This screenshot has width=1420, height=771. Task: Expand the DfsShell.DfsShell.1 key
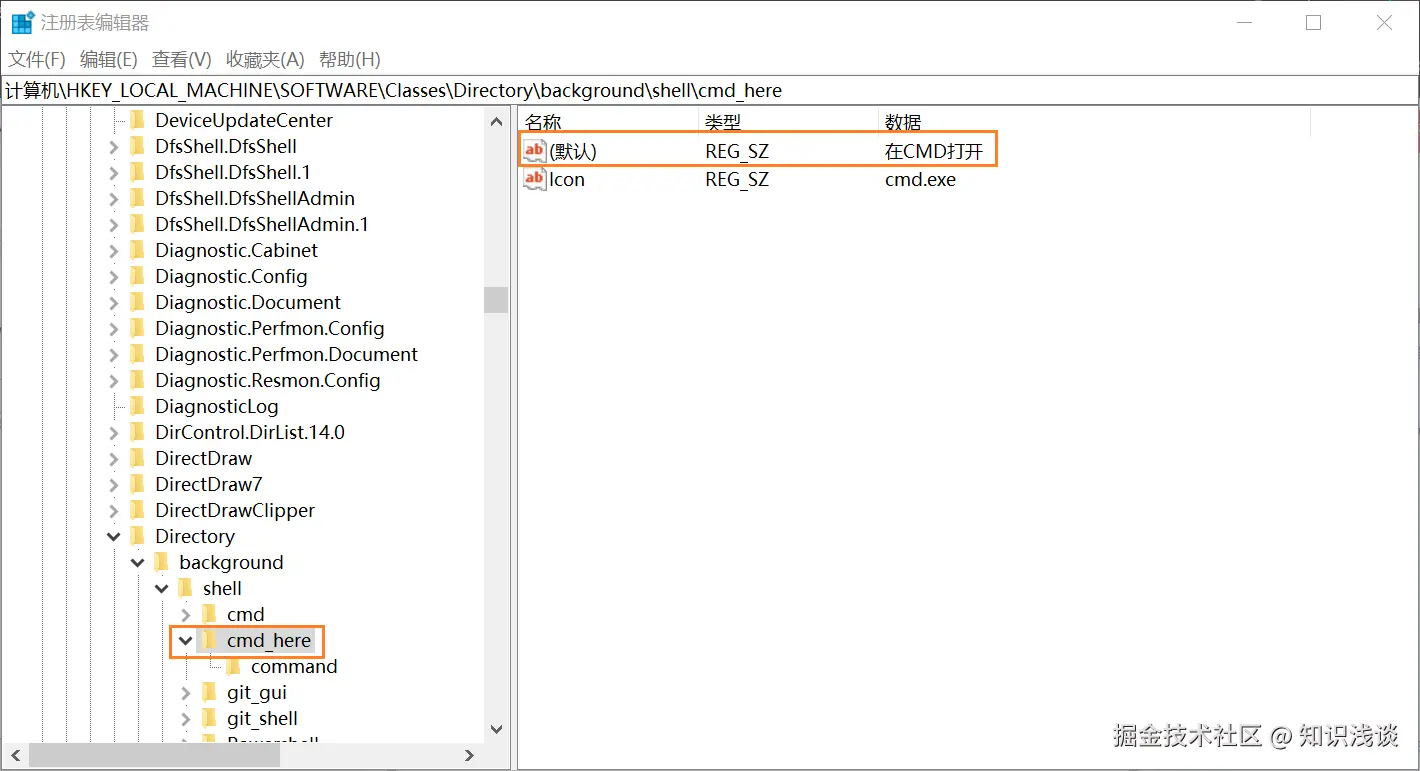(x=113, y=173)
